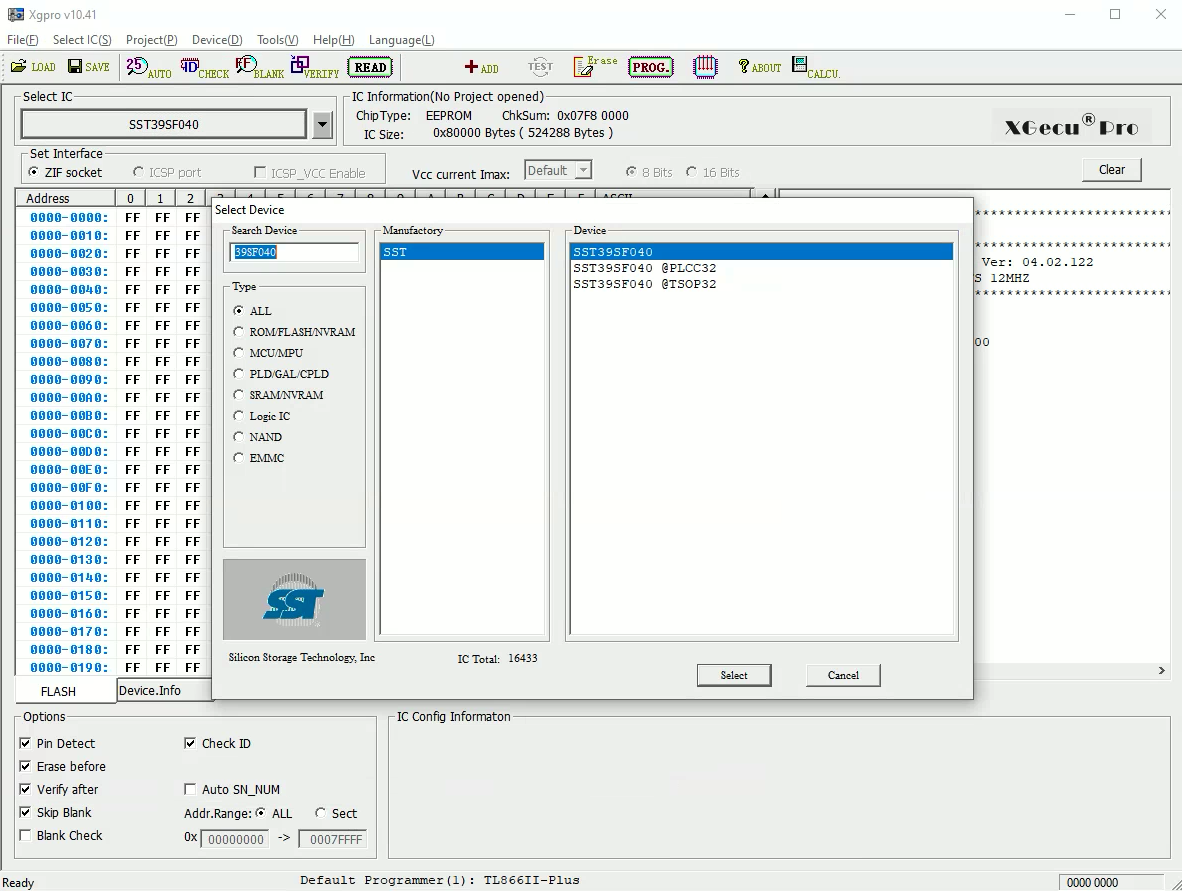Click the VERIFY toolbar icon
The image size is (1182, 891).
click(313, 67)
